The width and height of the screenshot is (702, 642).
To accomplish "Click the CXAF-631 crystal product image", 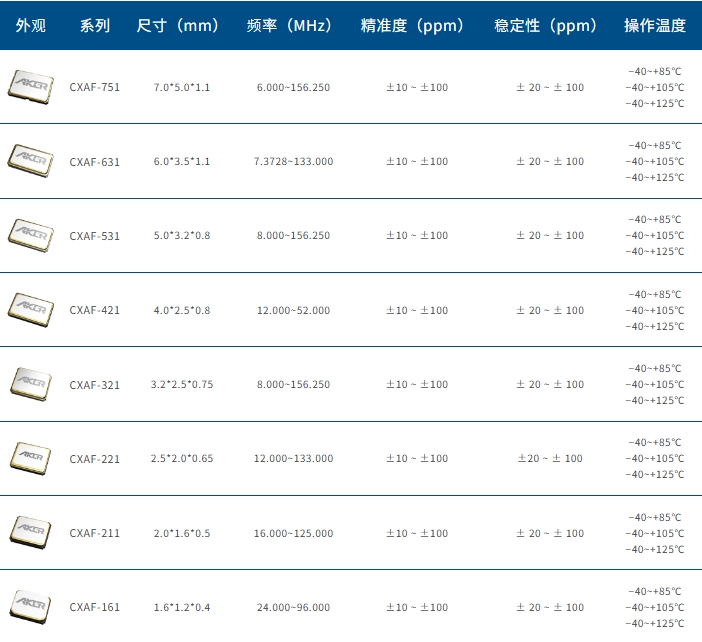I will (x=30, y=160).
